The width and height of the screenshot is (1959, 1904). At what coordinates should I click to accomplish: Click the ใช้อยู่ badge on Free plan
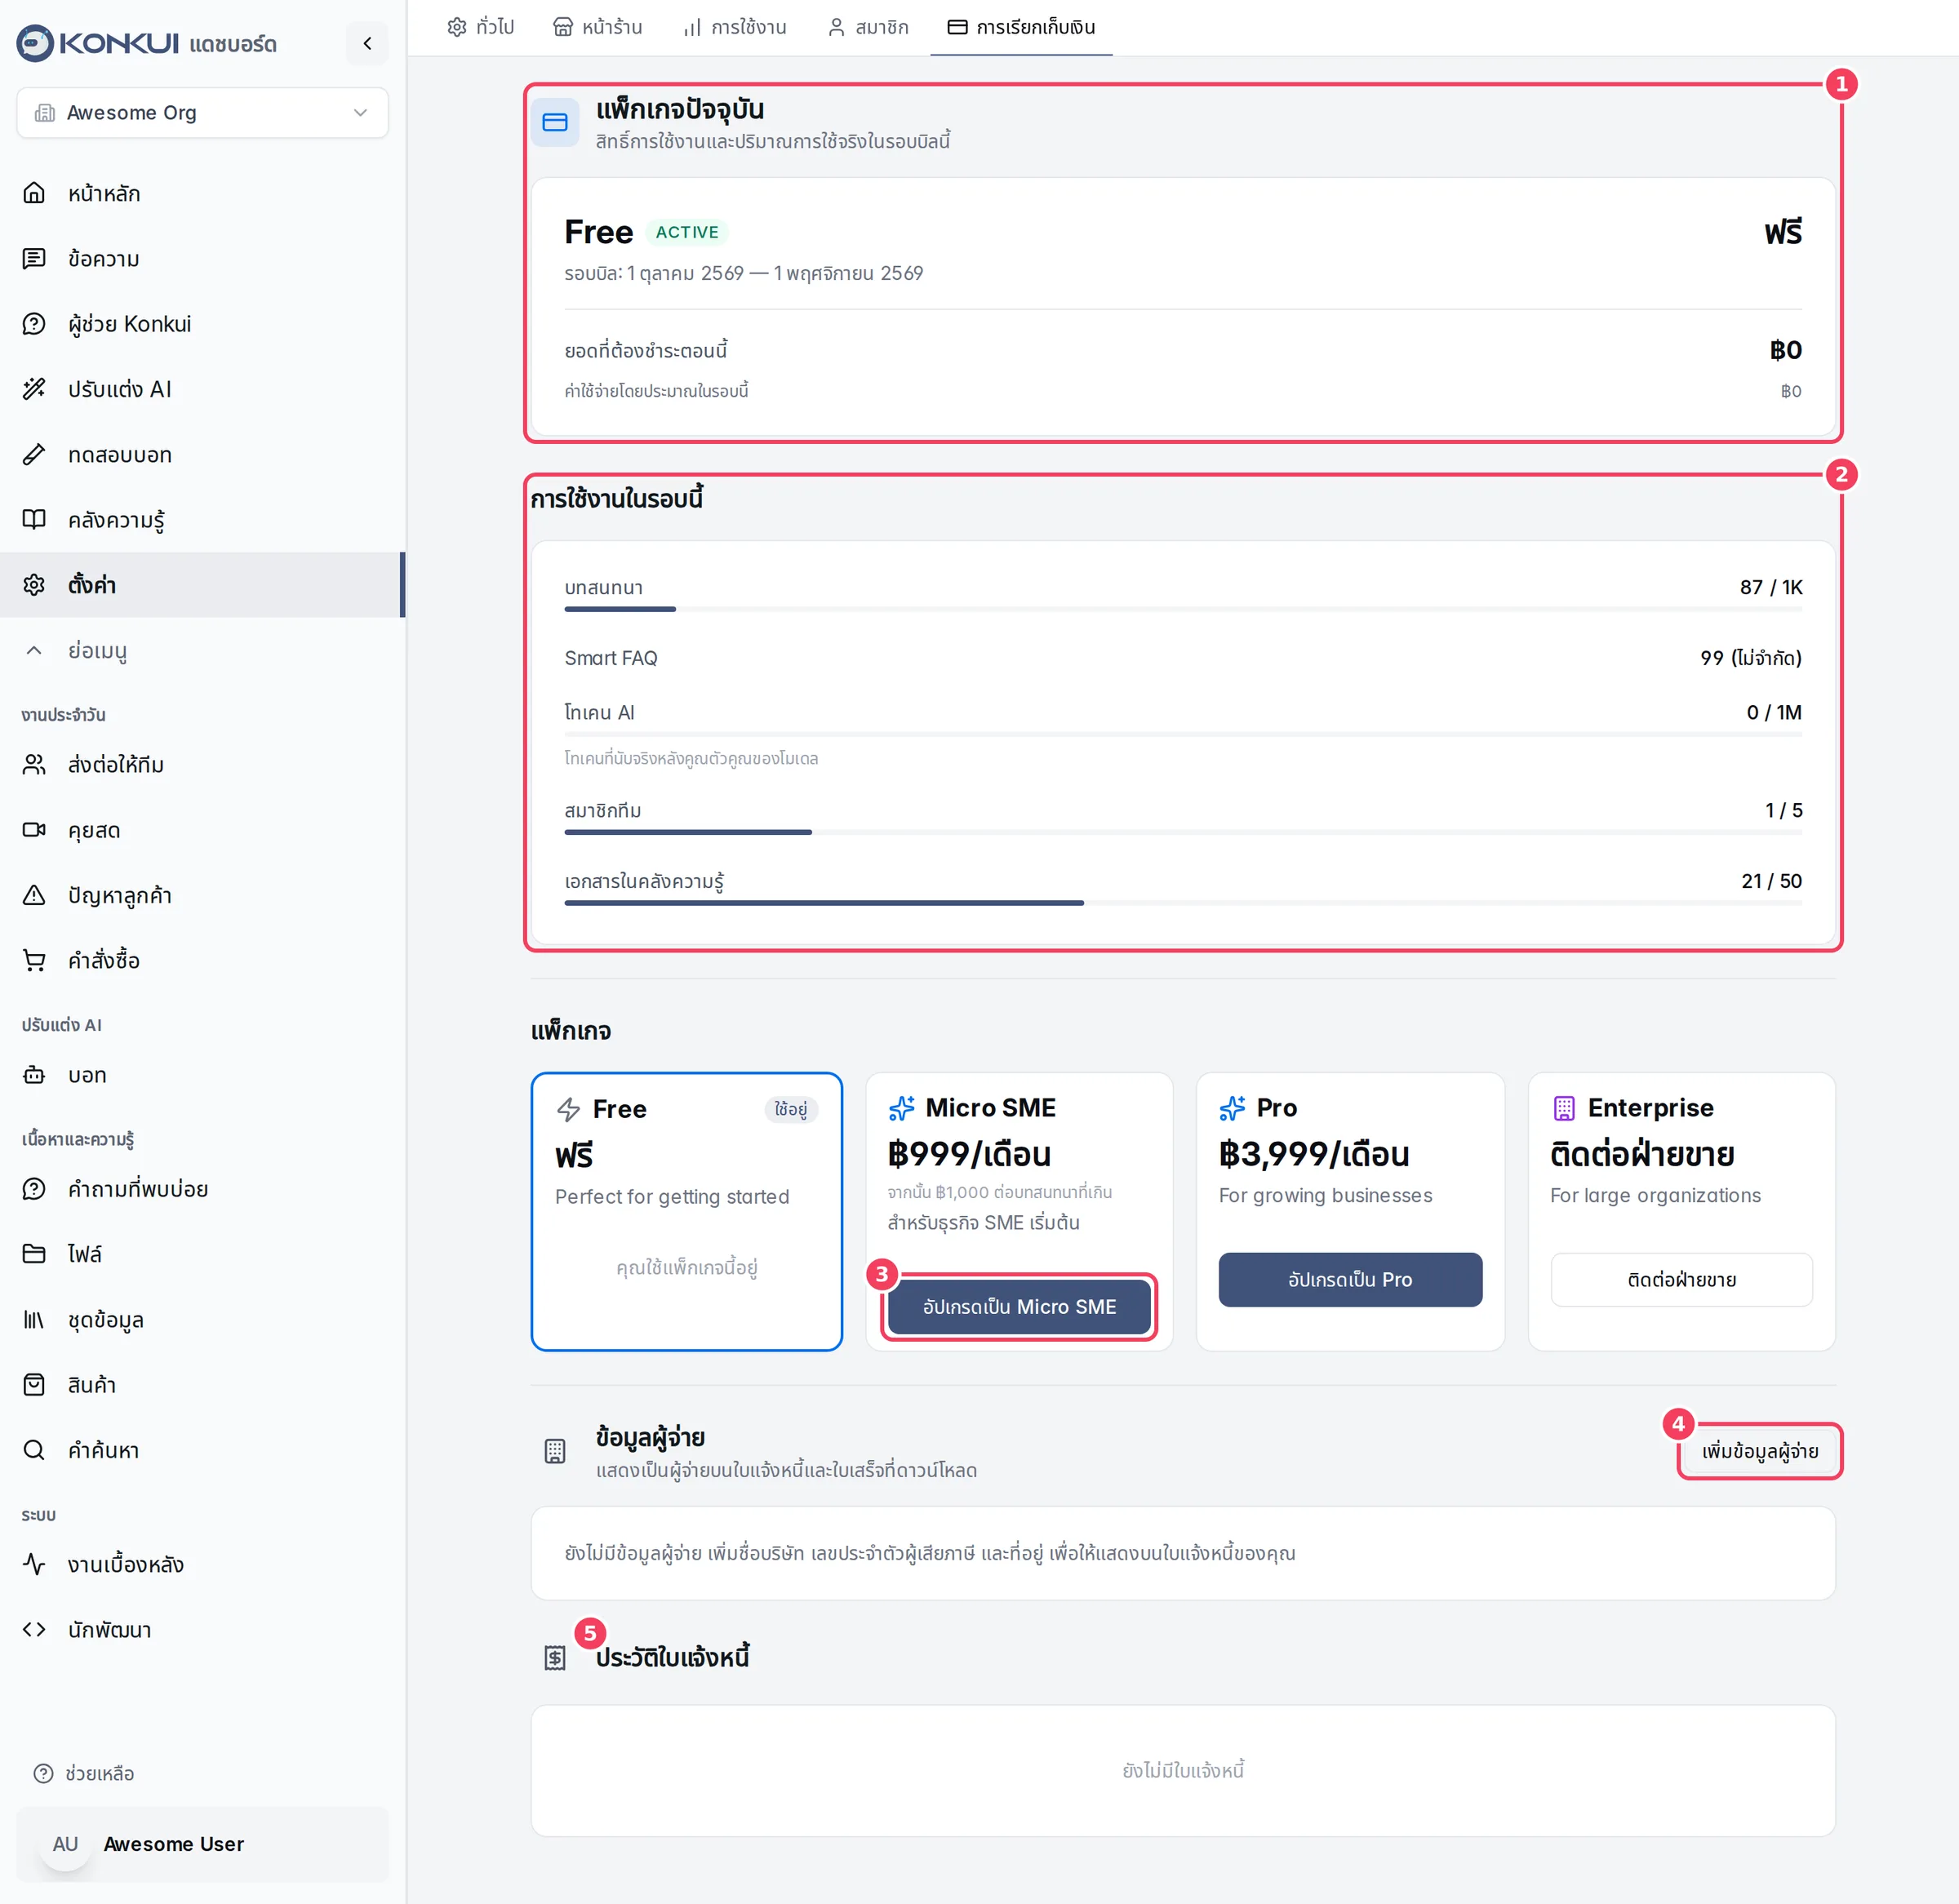coord(791,1109)
